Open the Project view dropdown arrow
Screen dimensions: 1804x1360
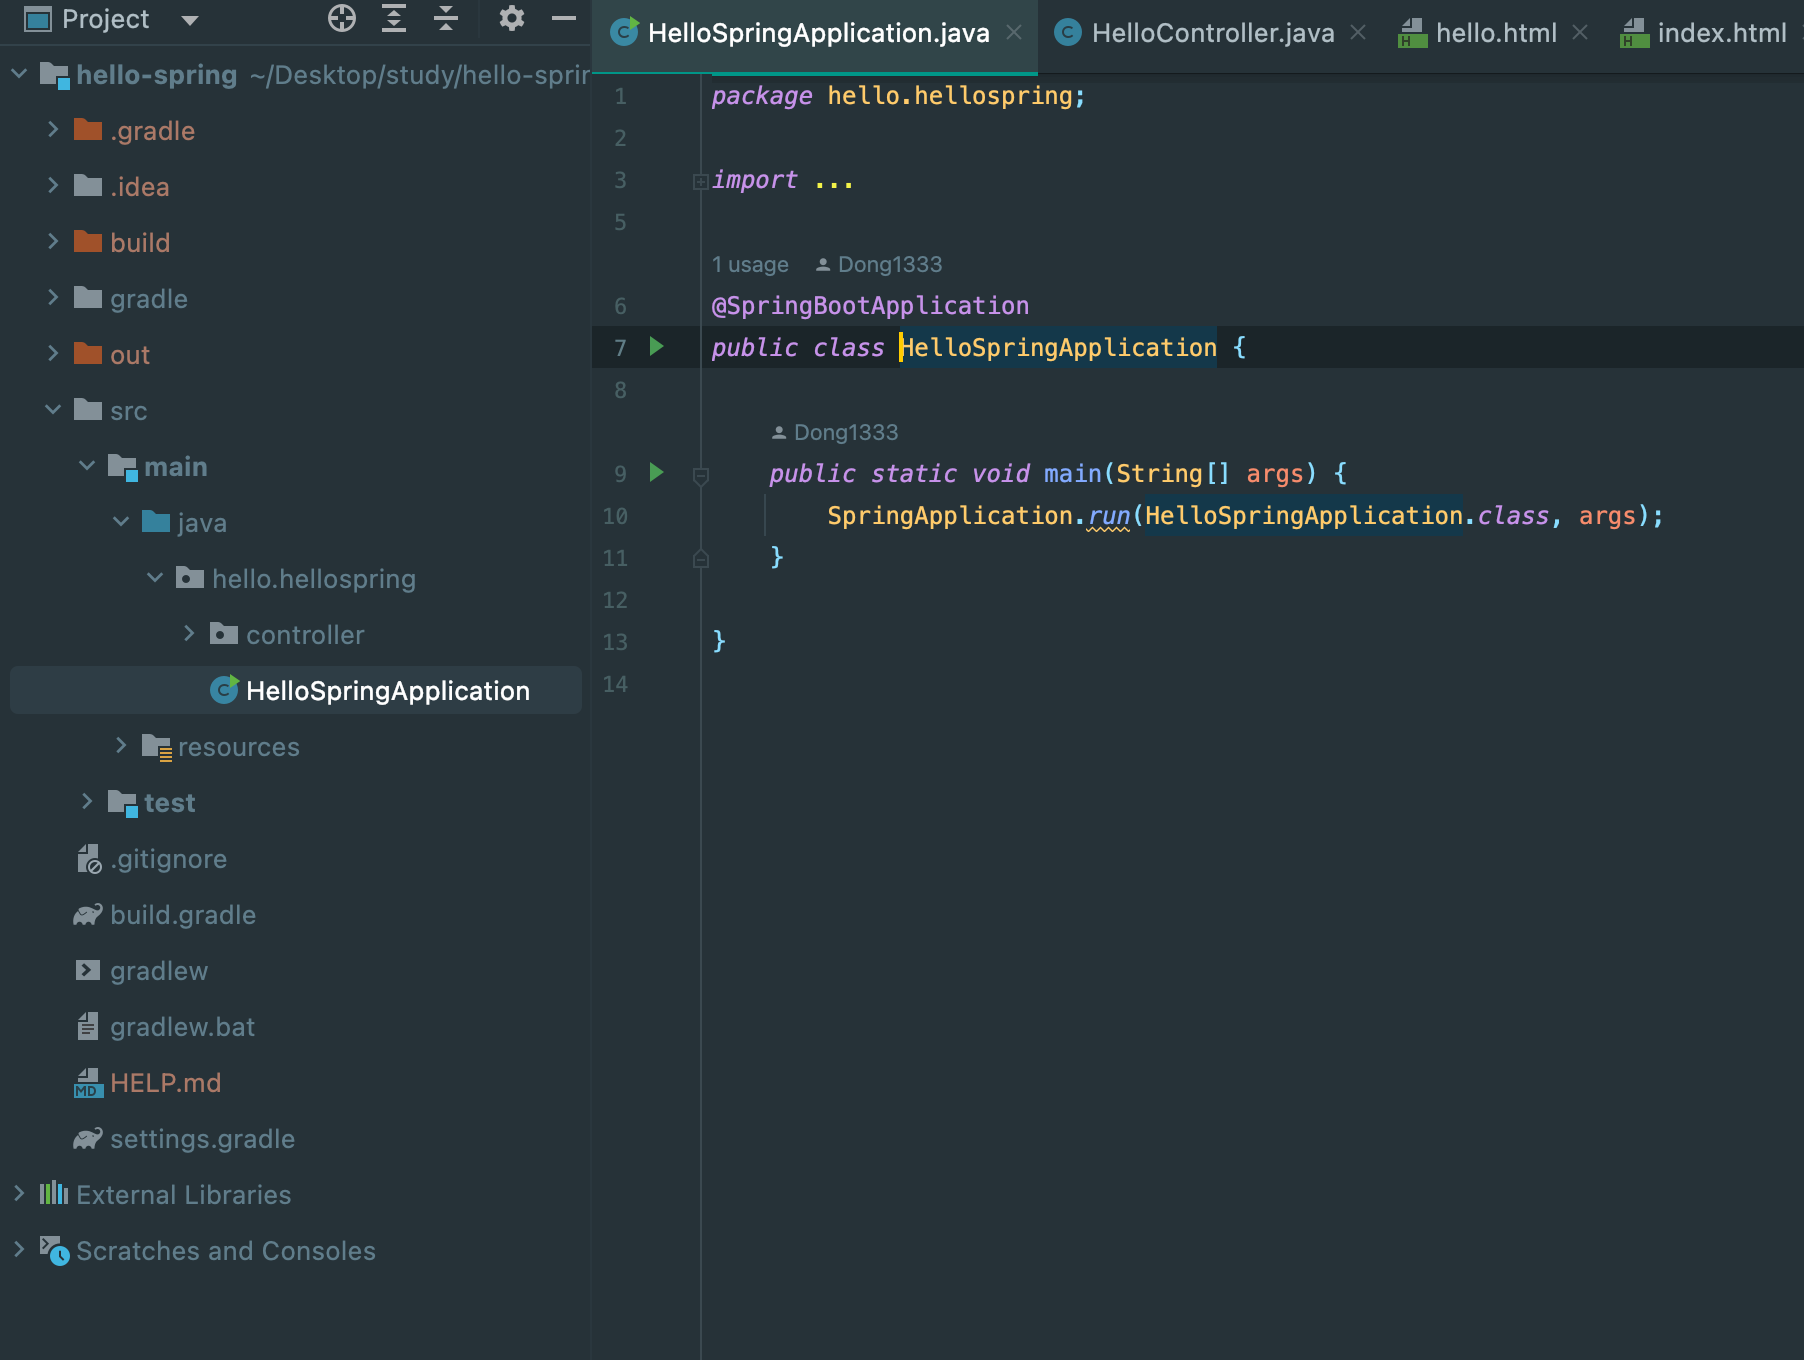click(190, 20)
